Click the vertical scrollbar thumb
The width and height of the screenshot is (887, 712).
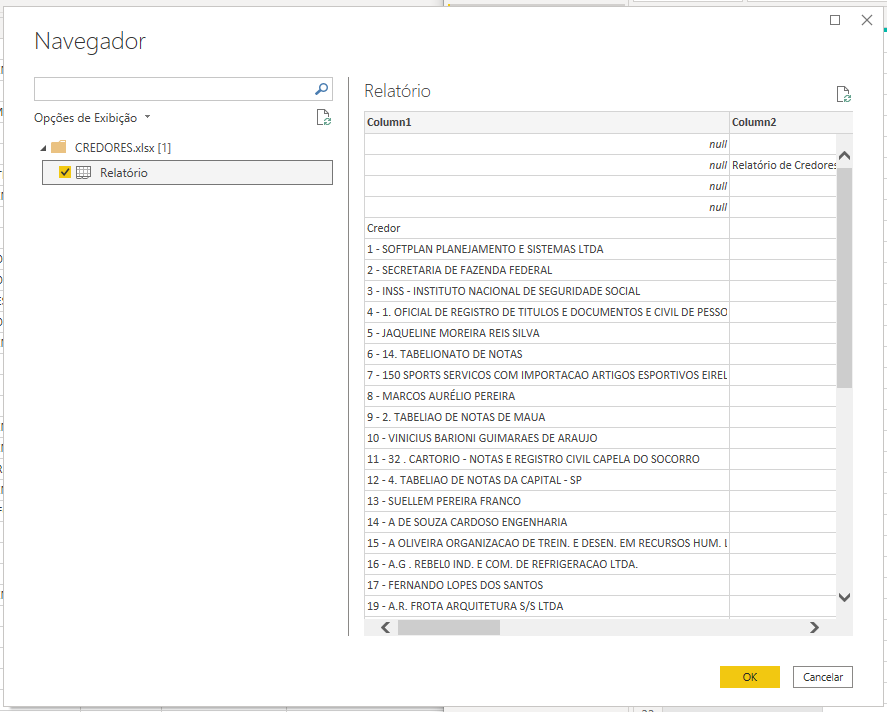(845, 278)
